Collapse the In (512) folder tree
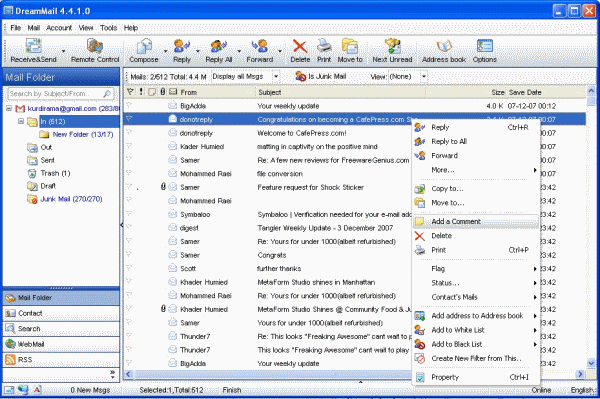600x399 pixels. point(21,121)
